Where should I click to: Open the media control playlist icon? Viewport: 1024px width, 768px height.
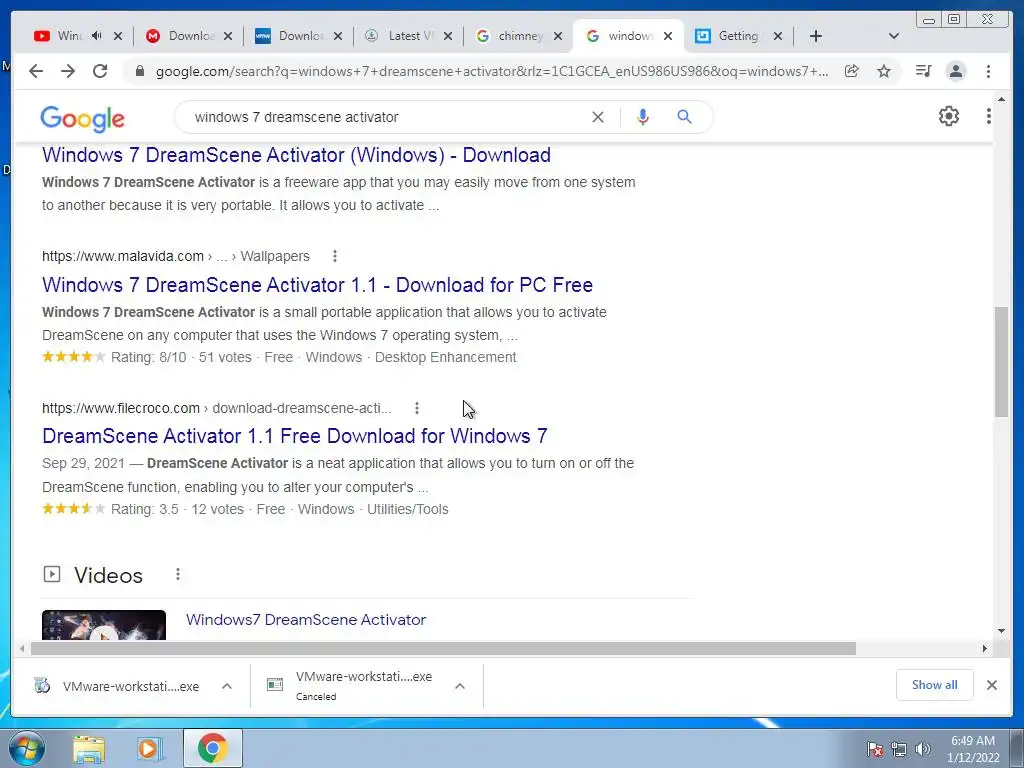coord(923,71)
